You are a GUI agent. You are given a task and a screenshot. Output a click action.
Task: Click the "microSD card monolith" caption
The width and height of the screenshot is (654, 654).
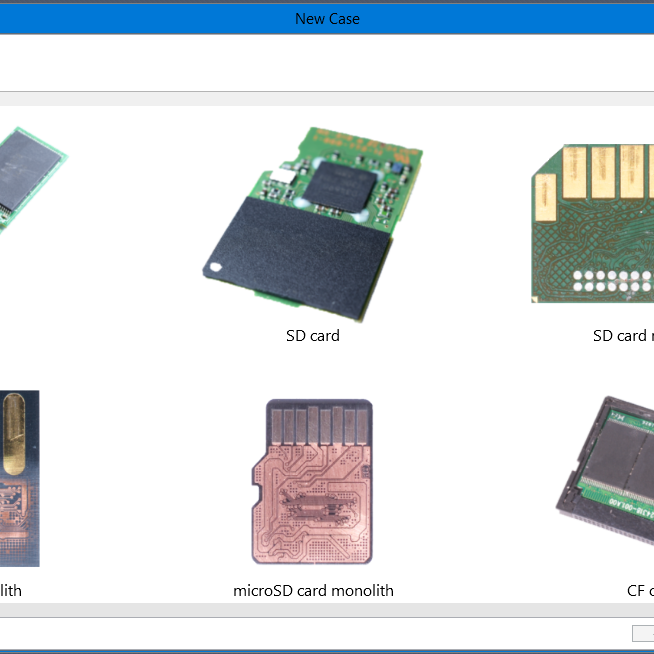point(313,590)
